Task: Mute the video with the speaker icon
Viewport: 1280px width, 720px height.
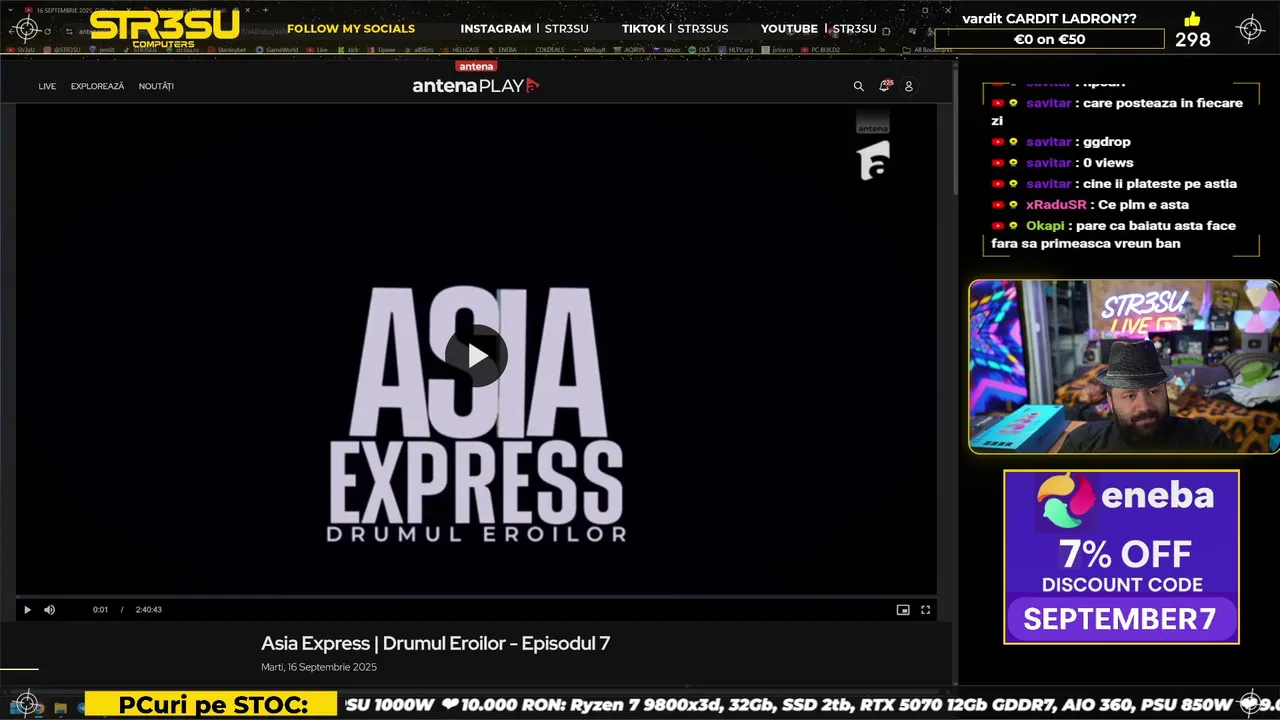Action: coord(49,609)
